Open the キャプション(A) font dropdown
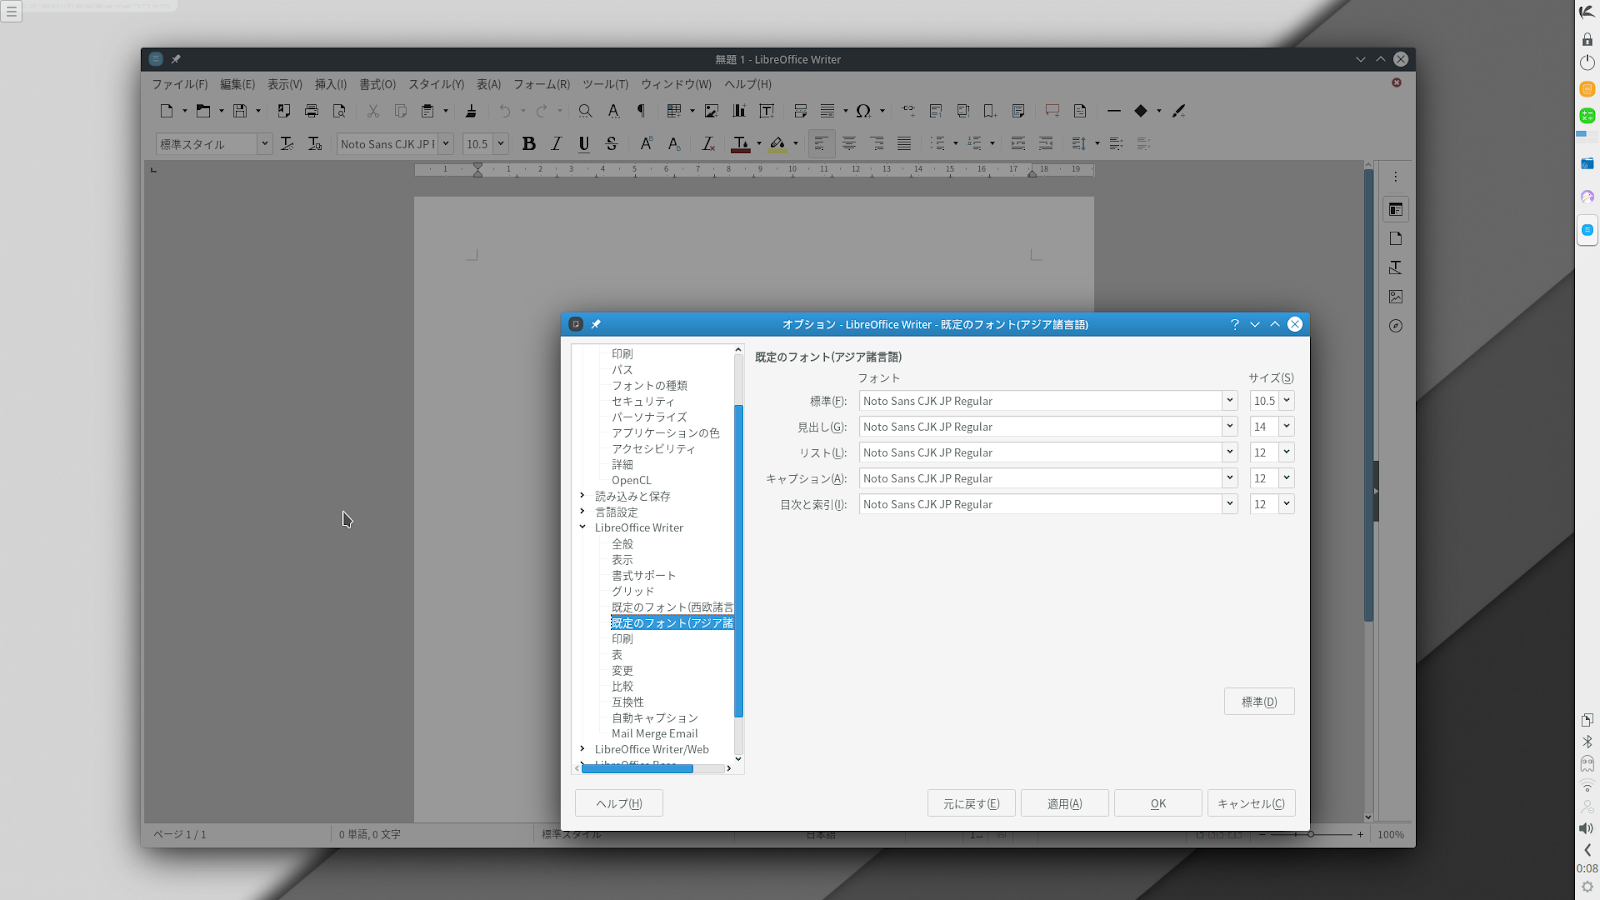1600x900 pixels. (x=1230, y=479)
